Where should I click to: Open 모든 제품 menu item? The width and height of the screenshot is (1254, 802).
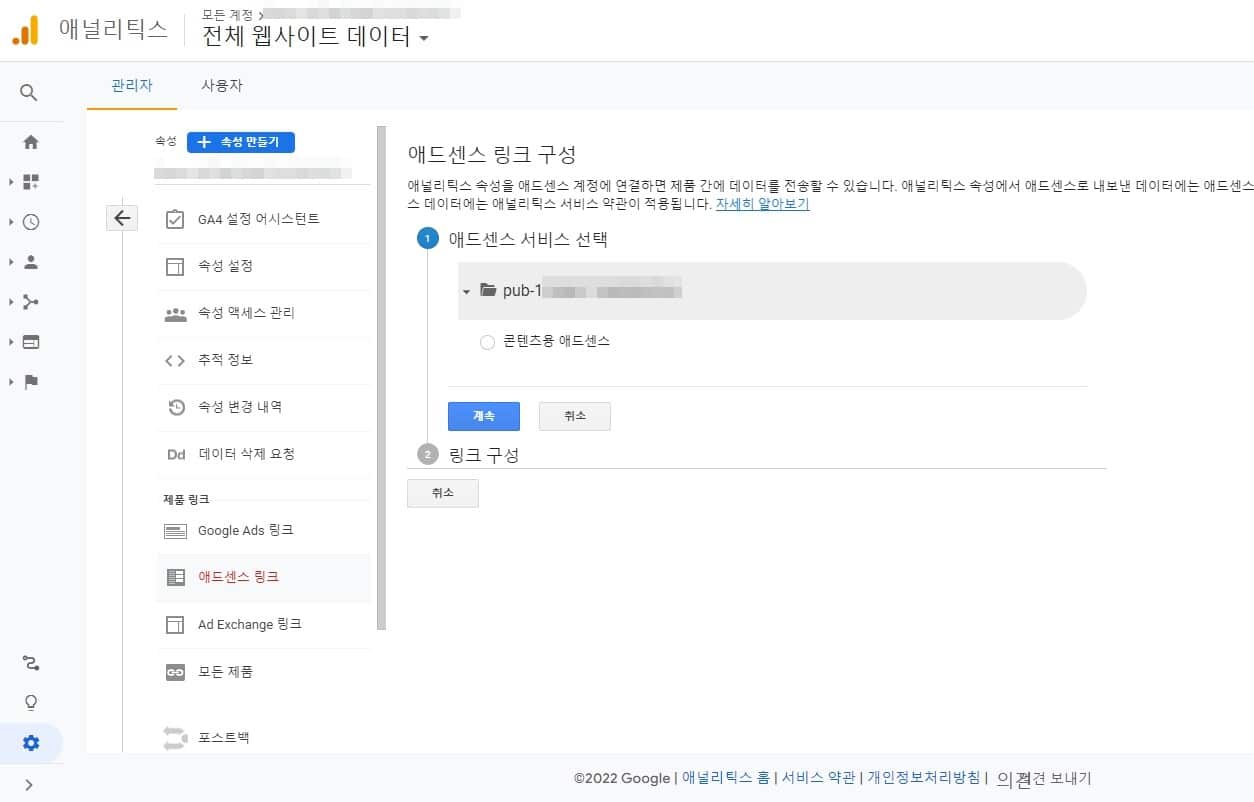click(263, 672)
